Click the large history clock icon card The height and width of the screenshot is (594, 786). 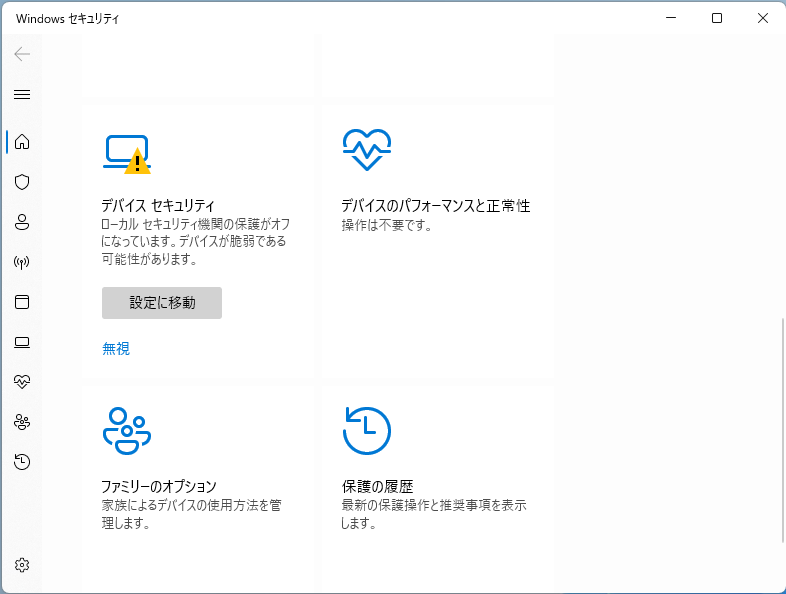367,431
